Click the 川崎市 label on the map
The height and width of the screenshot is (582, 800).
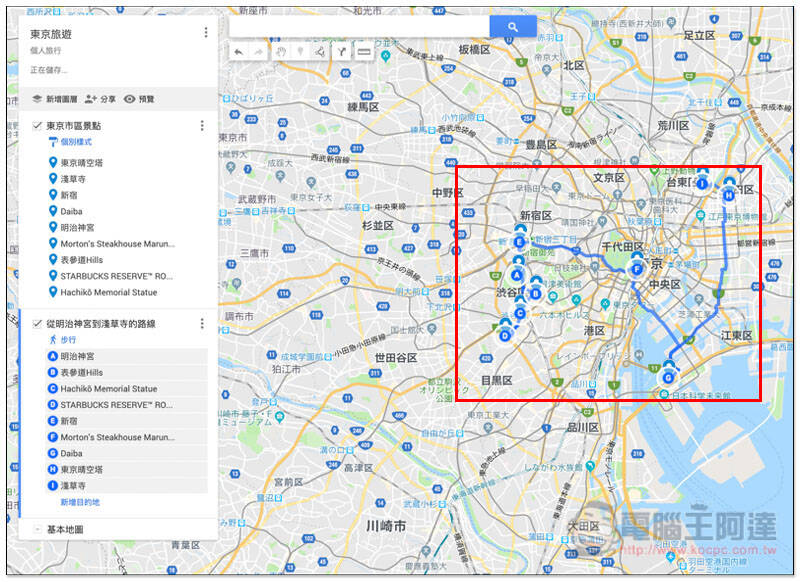click(x=386, y=526)
